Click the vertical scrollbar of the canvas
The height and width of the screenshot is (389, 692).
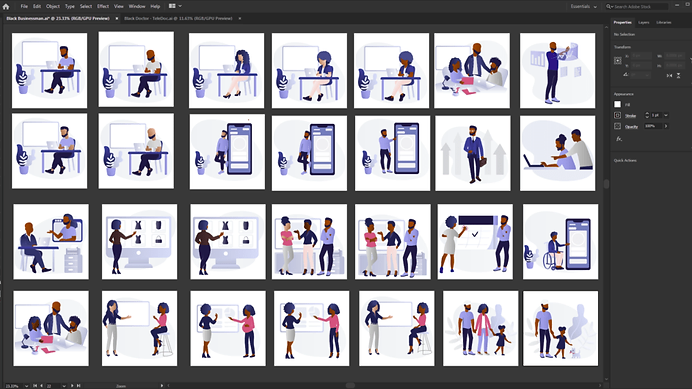tap(606, 183)
